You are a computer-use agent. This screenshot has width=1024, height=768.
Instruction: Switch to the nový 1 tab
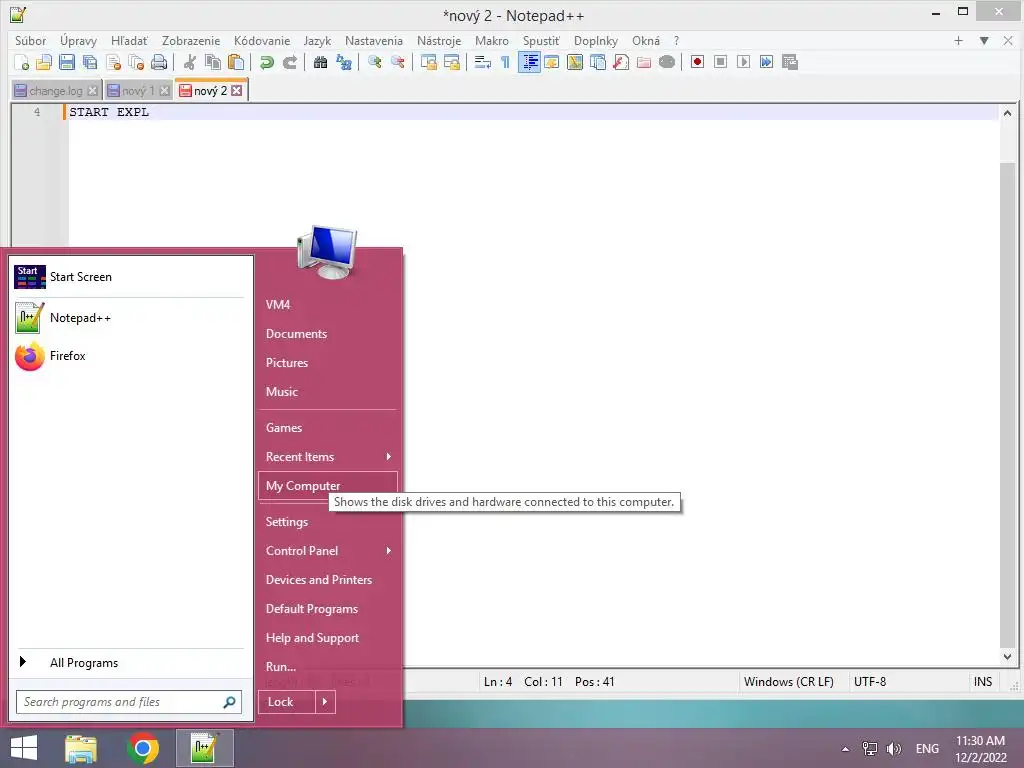click(138, 91)
